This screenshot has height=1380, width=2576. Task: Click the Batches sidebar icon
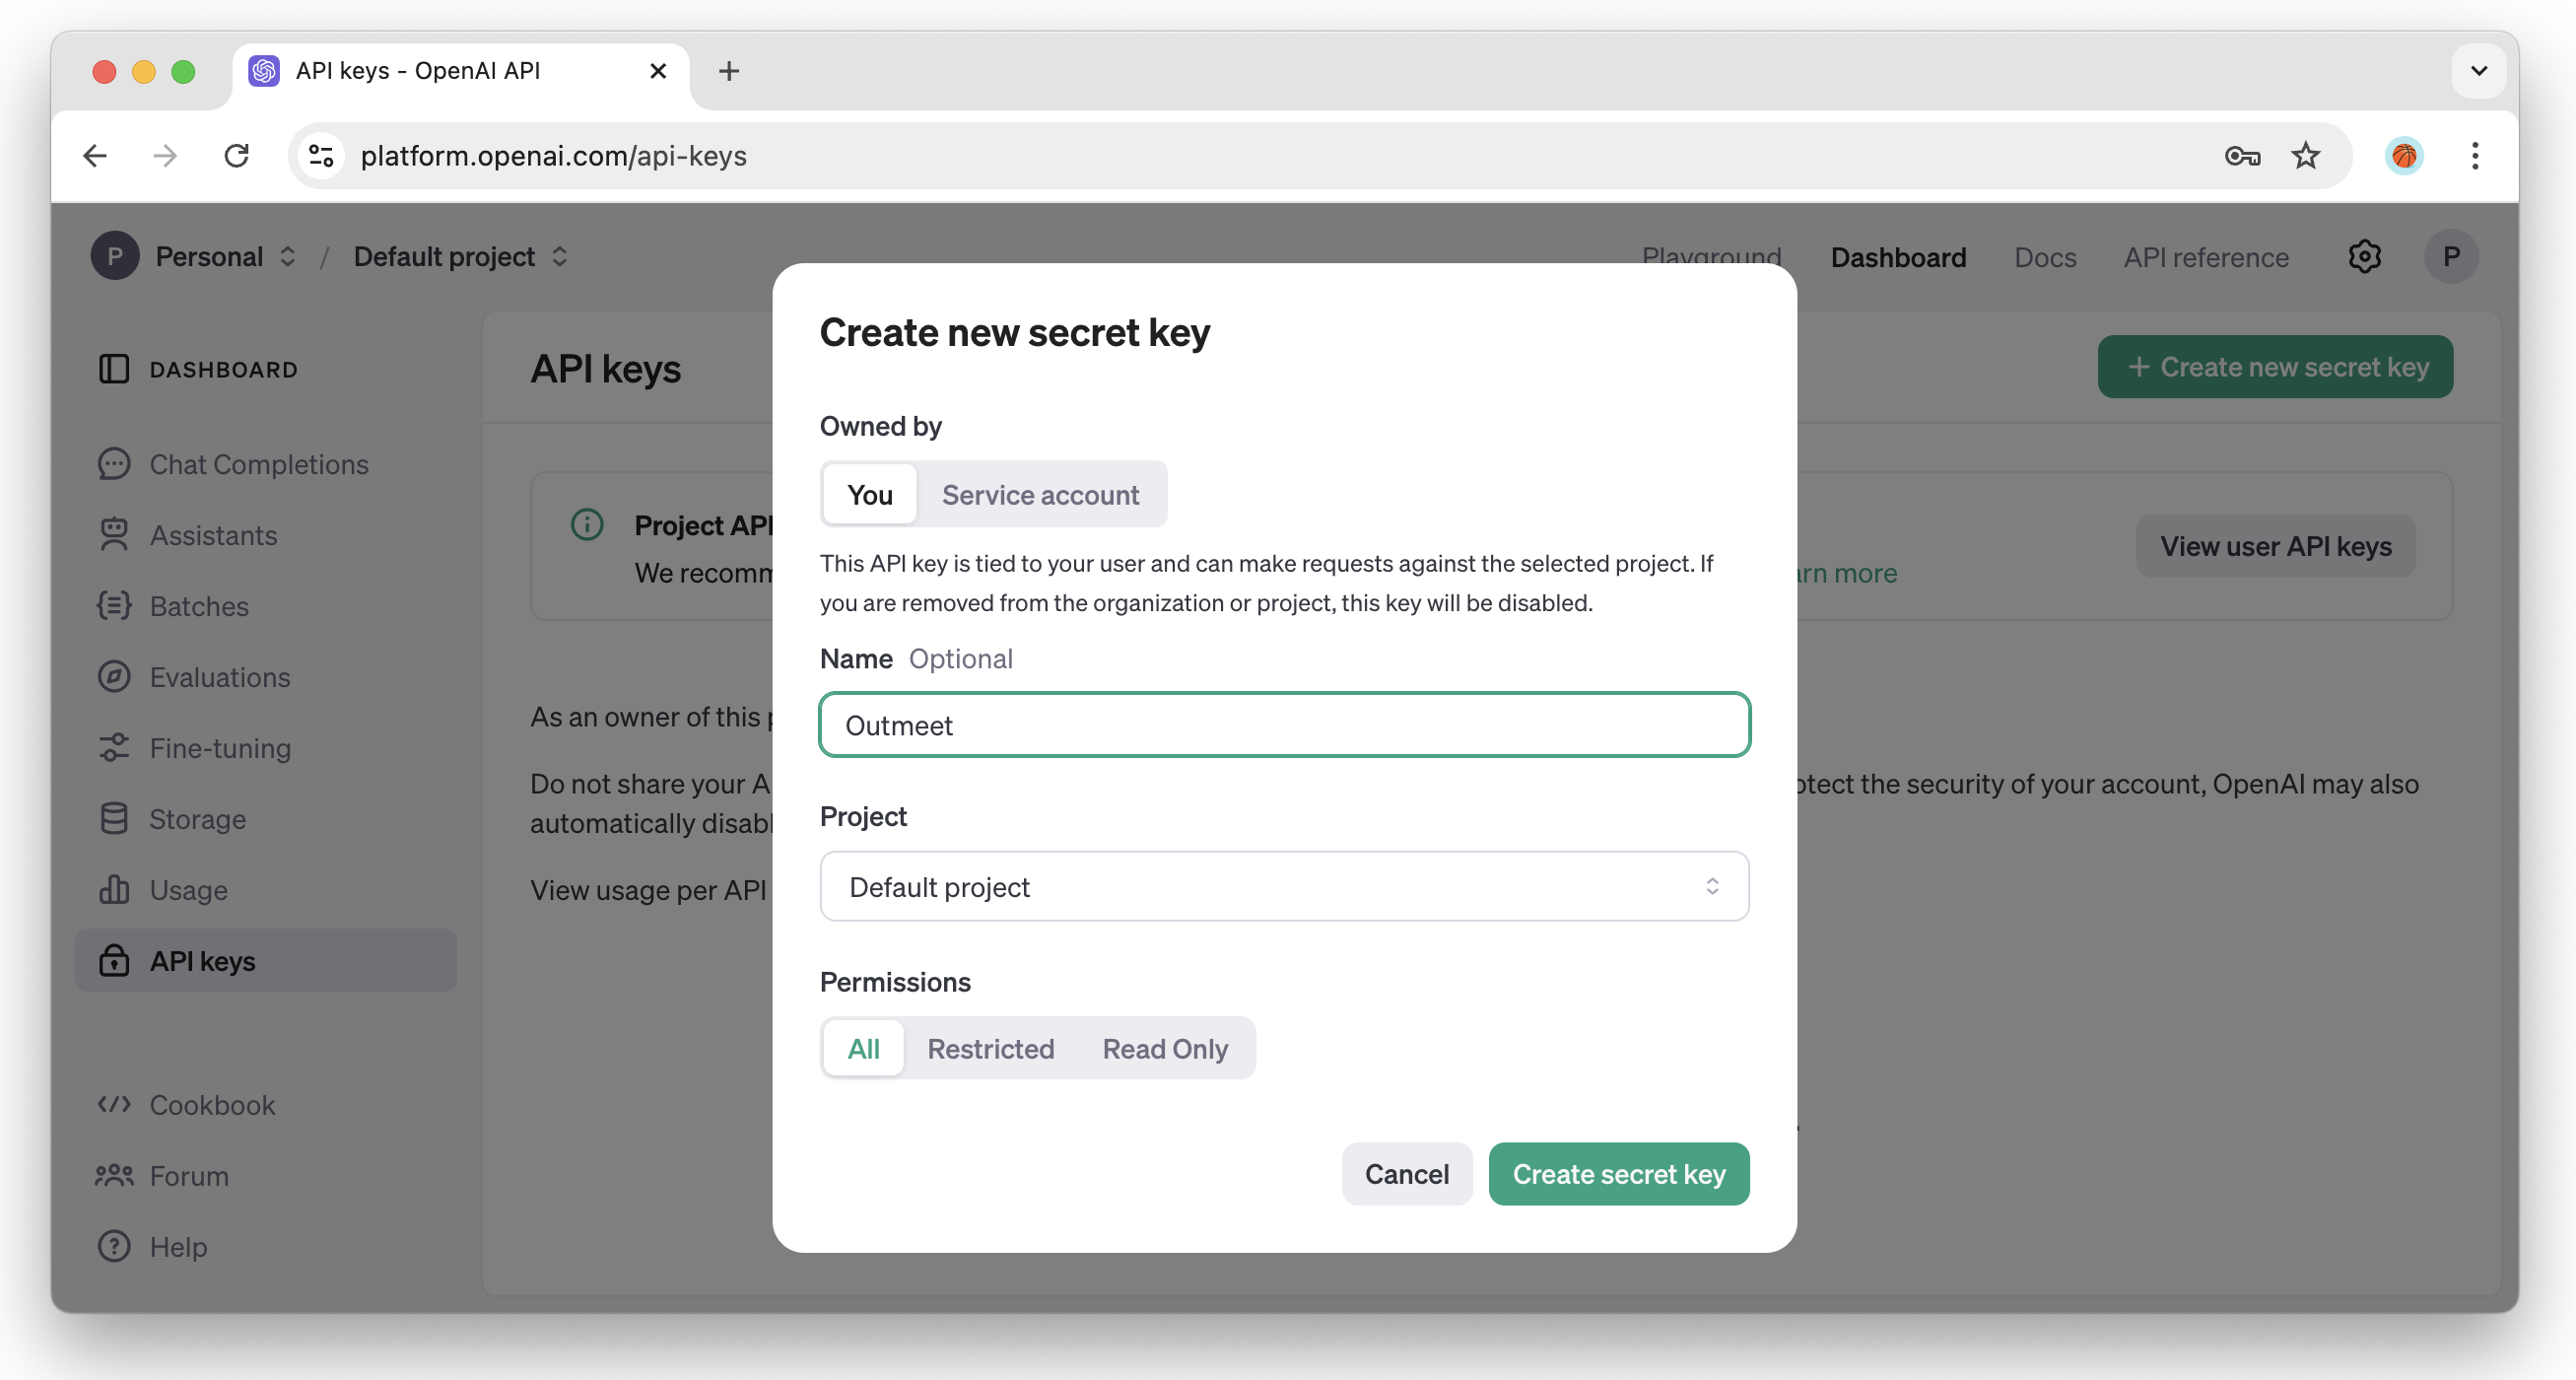pyautogui.click(x=116, y=605)
